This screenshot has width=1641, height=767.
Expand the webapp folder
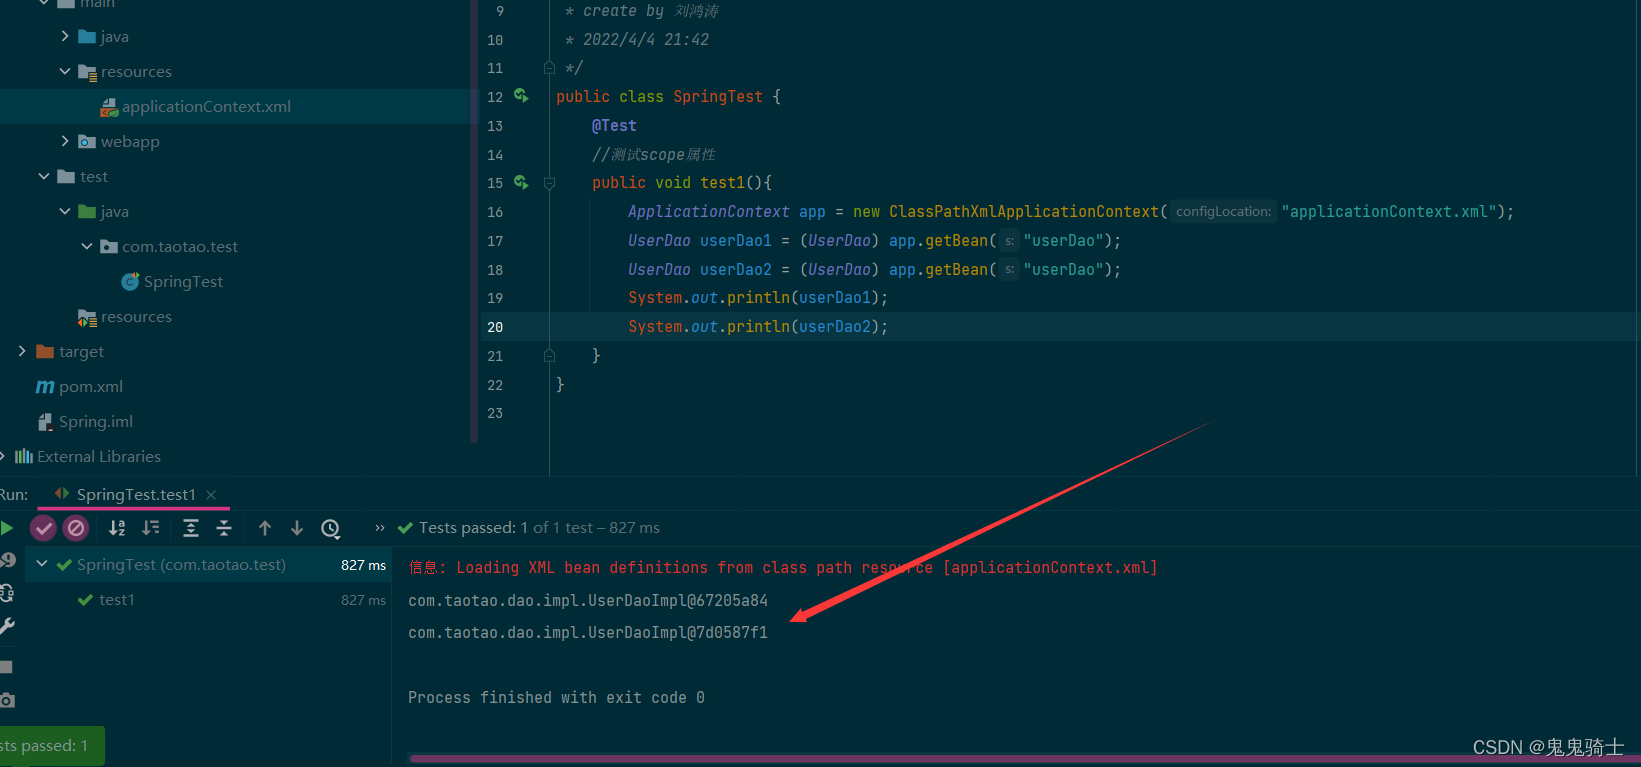pyautogui.click(x=65, y=141)
